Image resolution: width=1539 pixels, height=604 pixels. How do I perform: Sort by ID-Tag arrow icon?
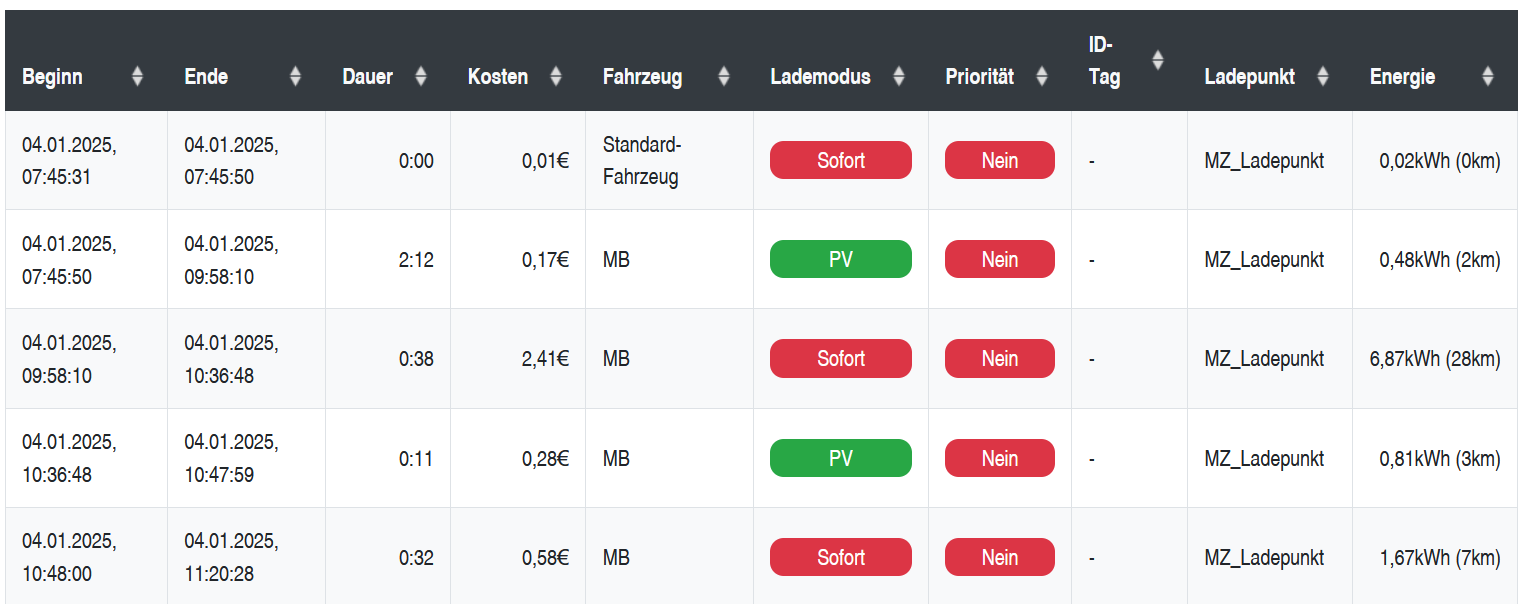(x=1158, y=60)
